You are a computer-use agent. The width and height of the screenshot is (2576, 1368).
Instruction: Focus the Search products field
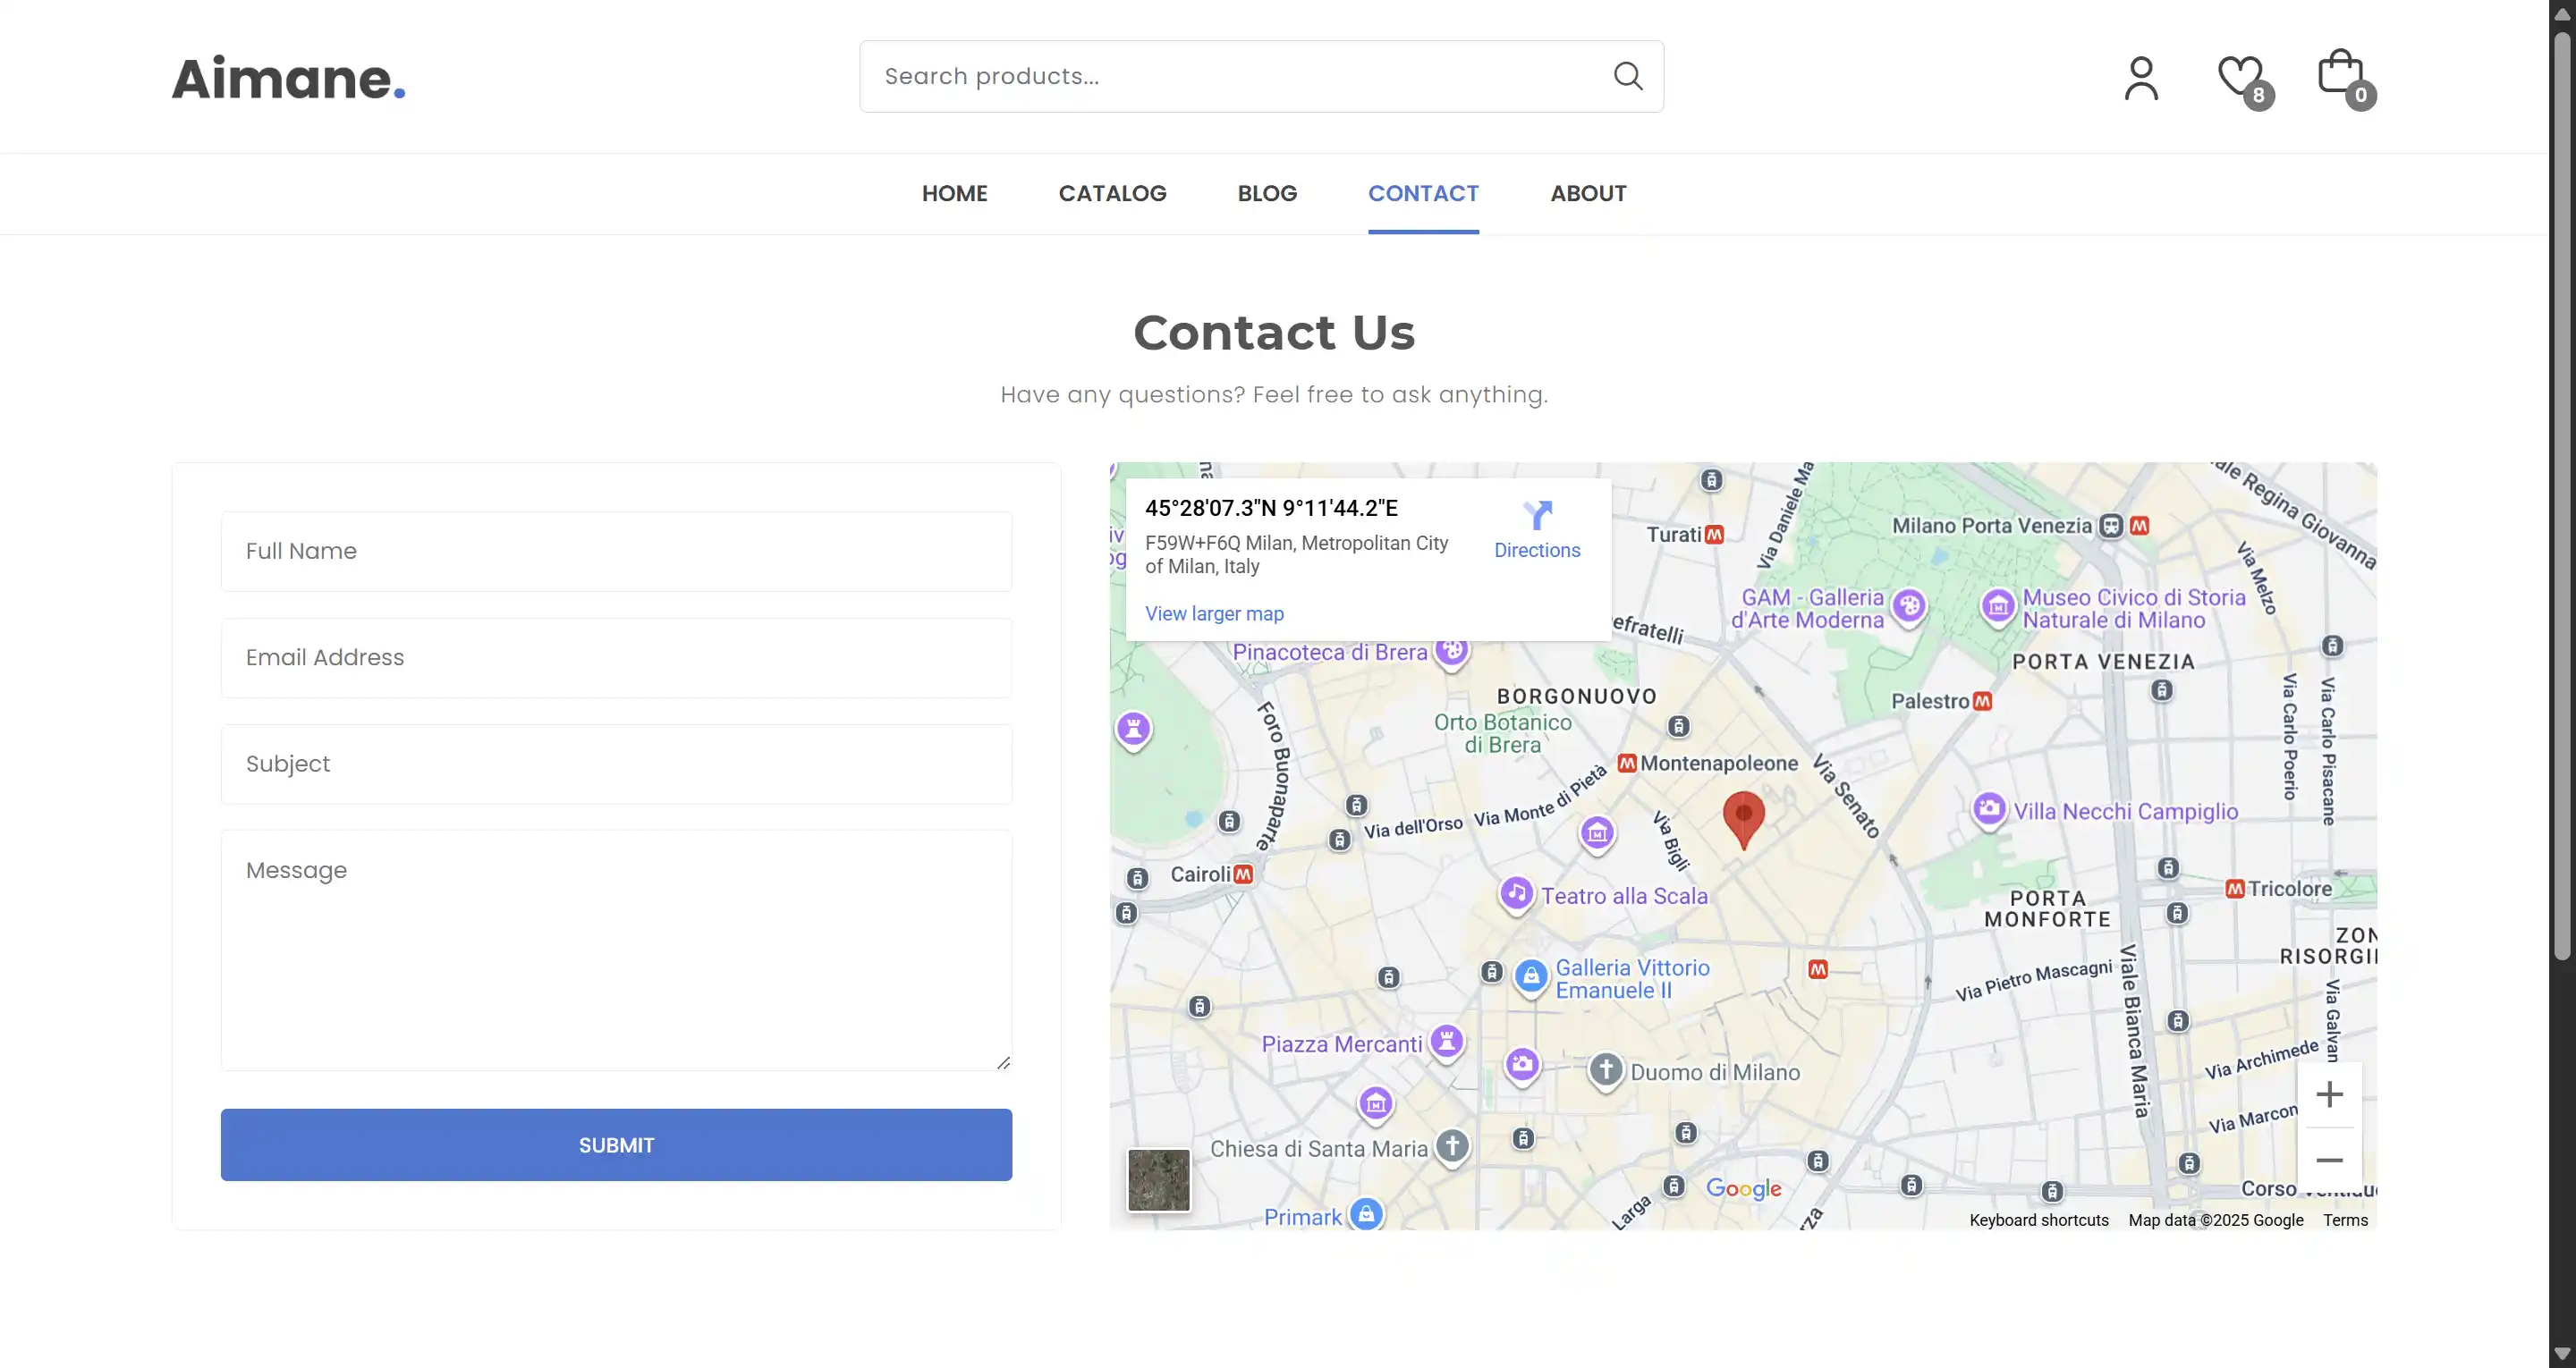coord(1230,76)
